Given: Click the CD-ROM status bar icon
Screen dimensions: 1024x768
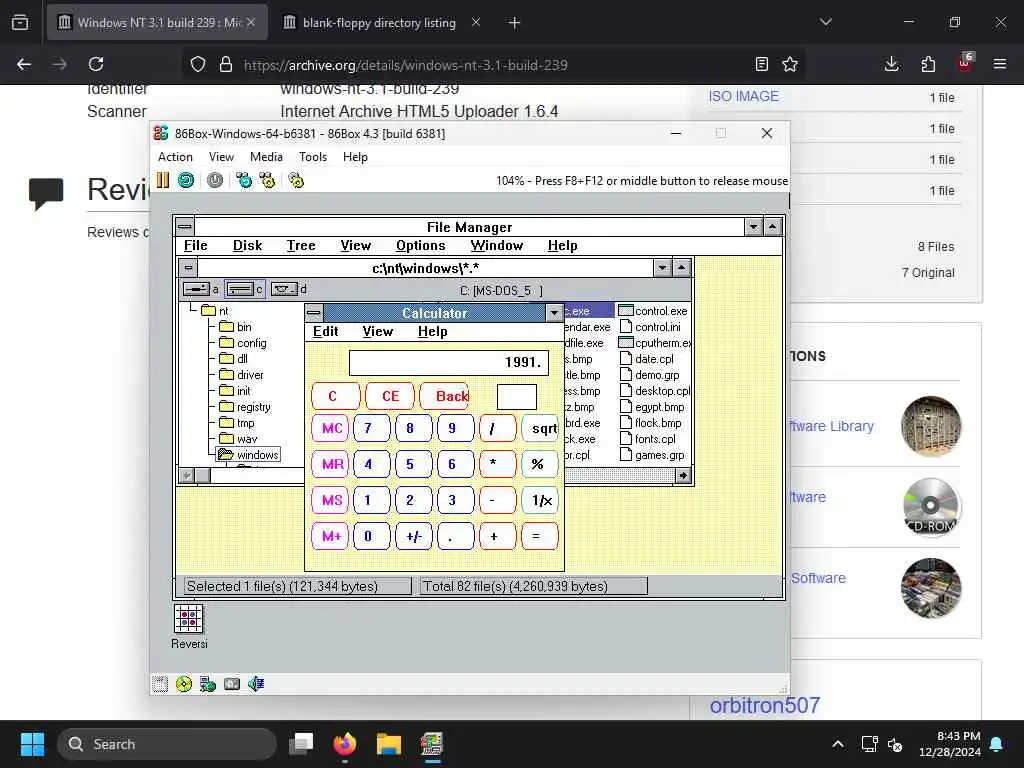Looking at the screenshot, I should coord(184,684).
